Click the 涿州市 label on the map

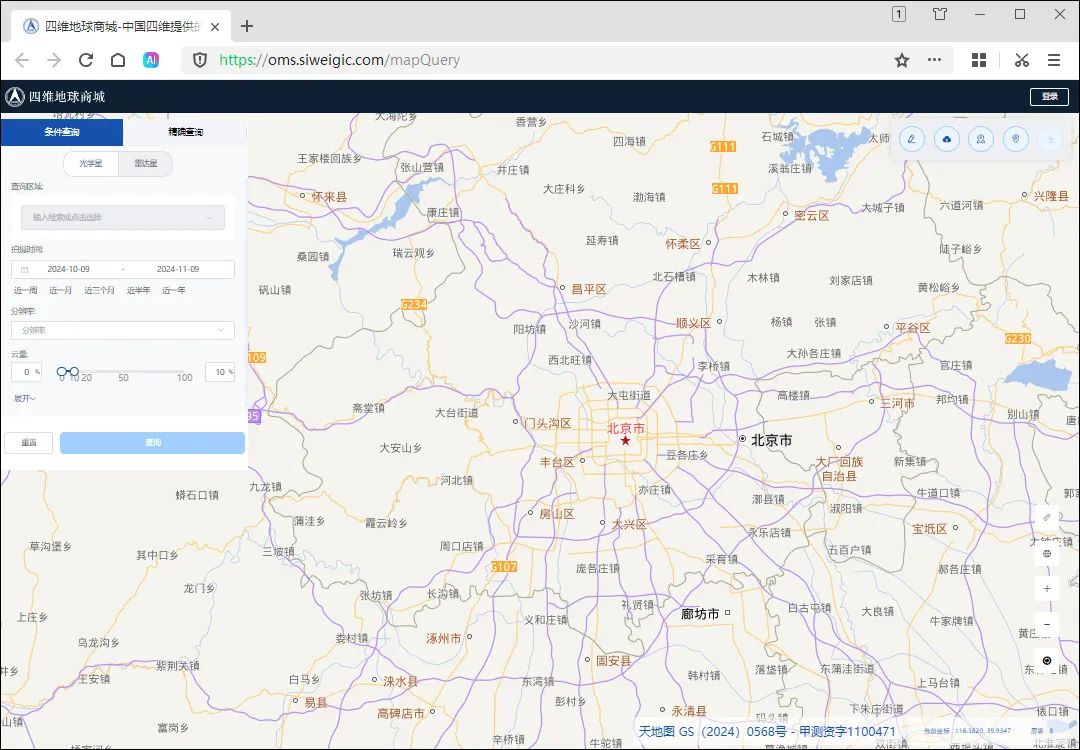[x=444, y=638]
